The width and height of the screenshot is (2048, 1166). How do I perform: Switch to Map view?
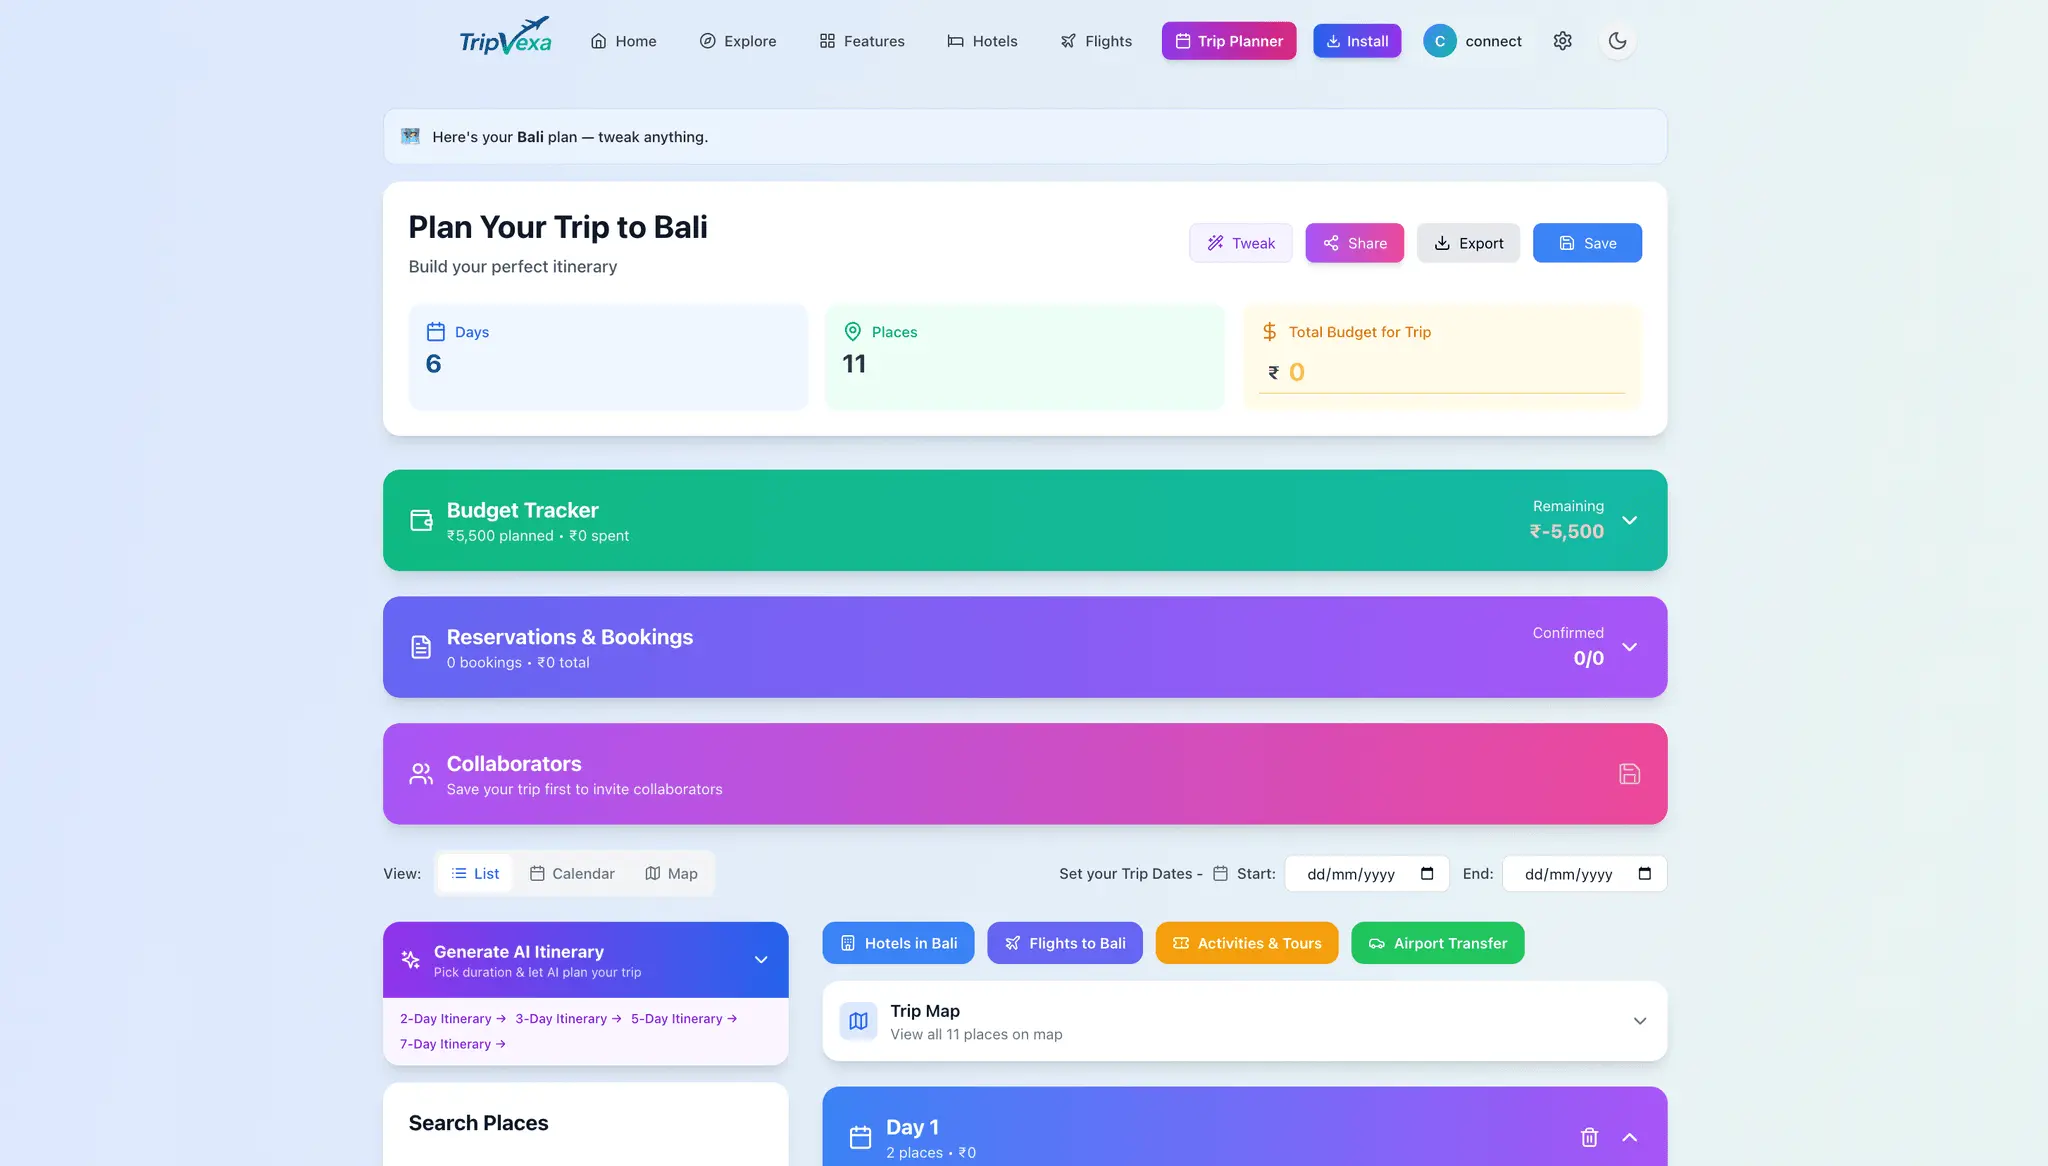672,874
